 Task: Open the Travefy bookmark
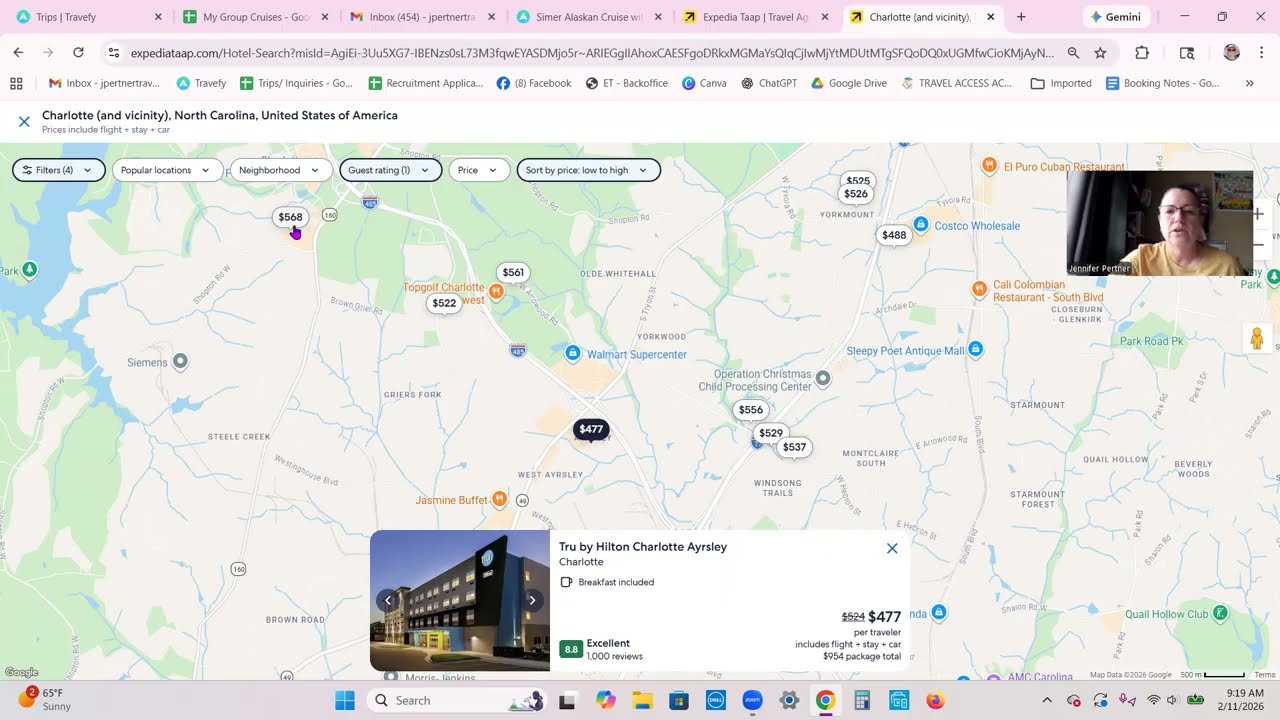[x=201, y=83]
